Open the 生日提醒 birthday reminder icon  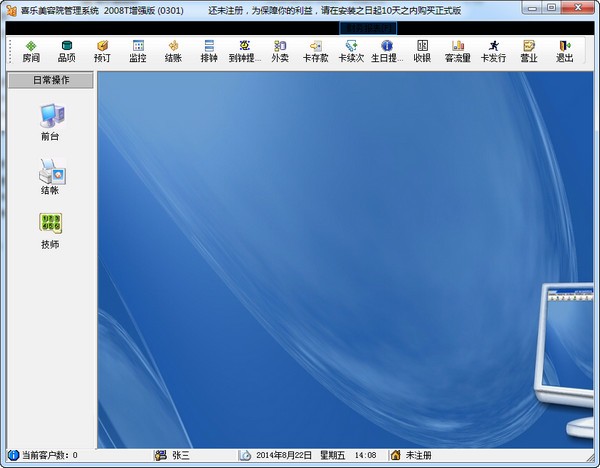pos(387,51)
